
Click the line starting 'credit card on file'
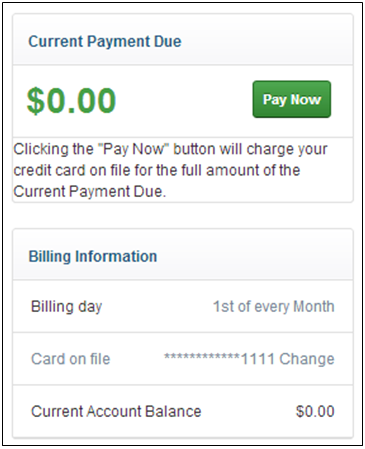(157, 170)
